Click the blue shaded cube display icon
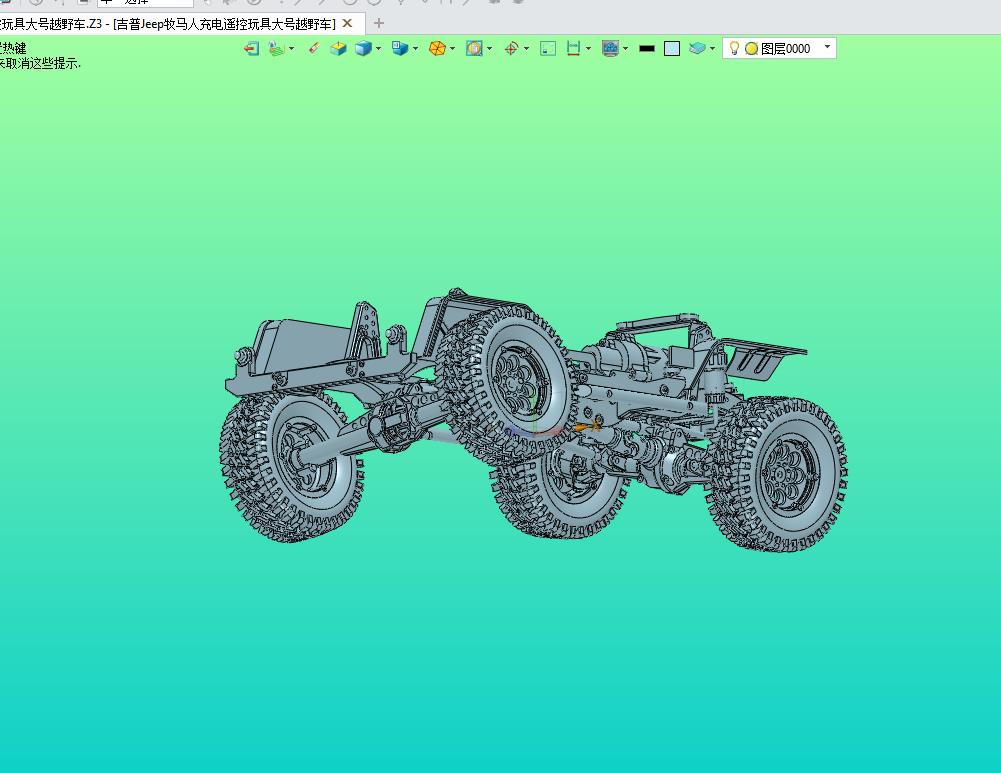The image size is (1001, 773). coord(363,49)
